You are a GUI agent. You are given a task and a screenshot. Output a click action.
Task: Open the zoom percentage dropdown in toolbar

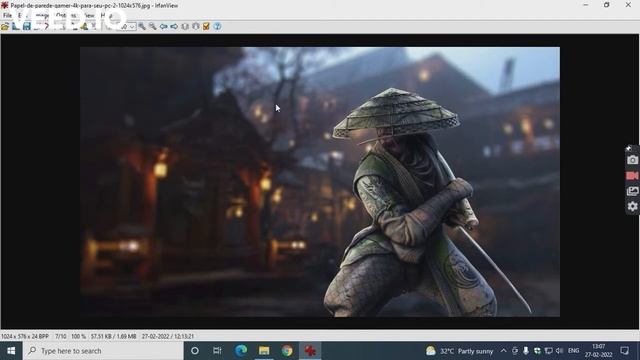click(132, 27)
